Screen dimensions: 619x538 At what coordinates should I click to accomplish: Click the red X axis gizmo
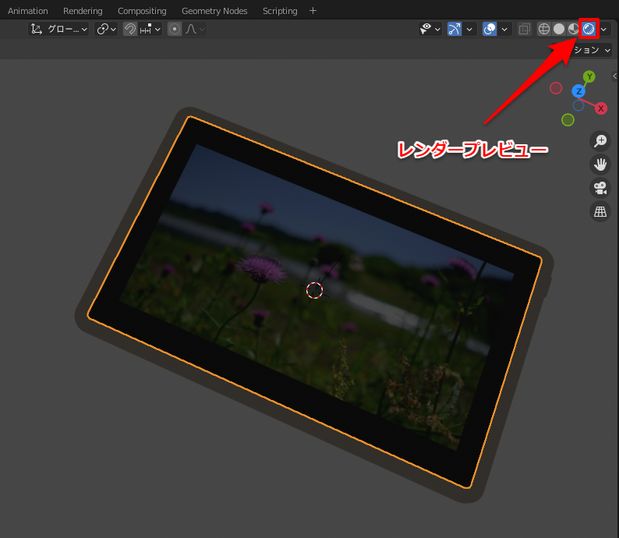(x=601, y=108)
